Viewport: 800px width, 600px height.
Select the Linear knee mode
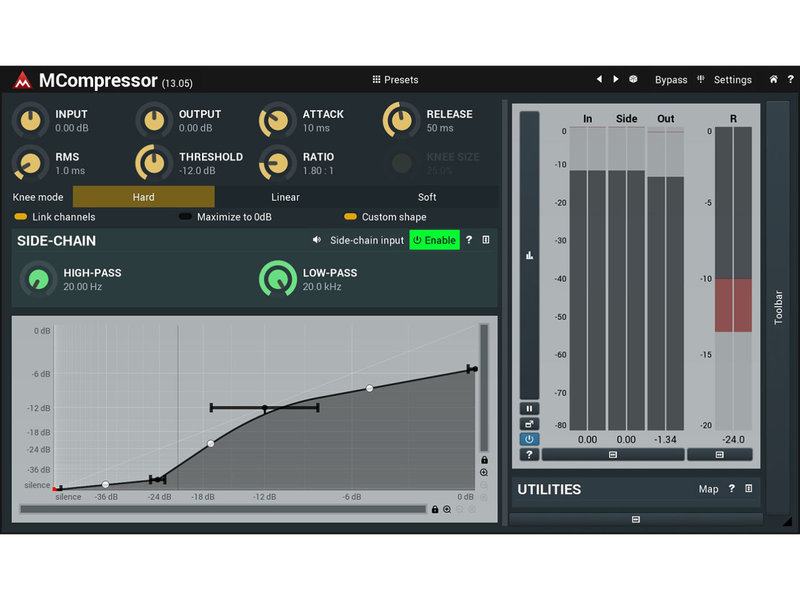(x=285, y=197)
